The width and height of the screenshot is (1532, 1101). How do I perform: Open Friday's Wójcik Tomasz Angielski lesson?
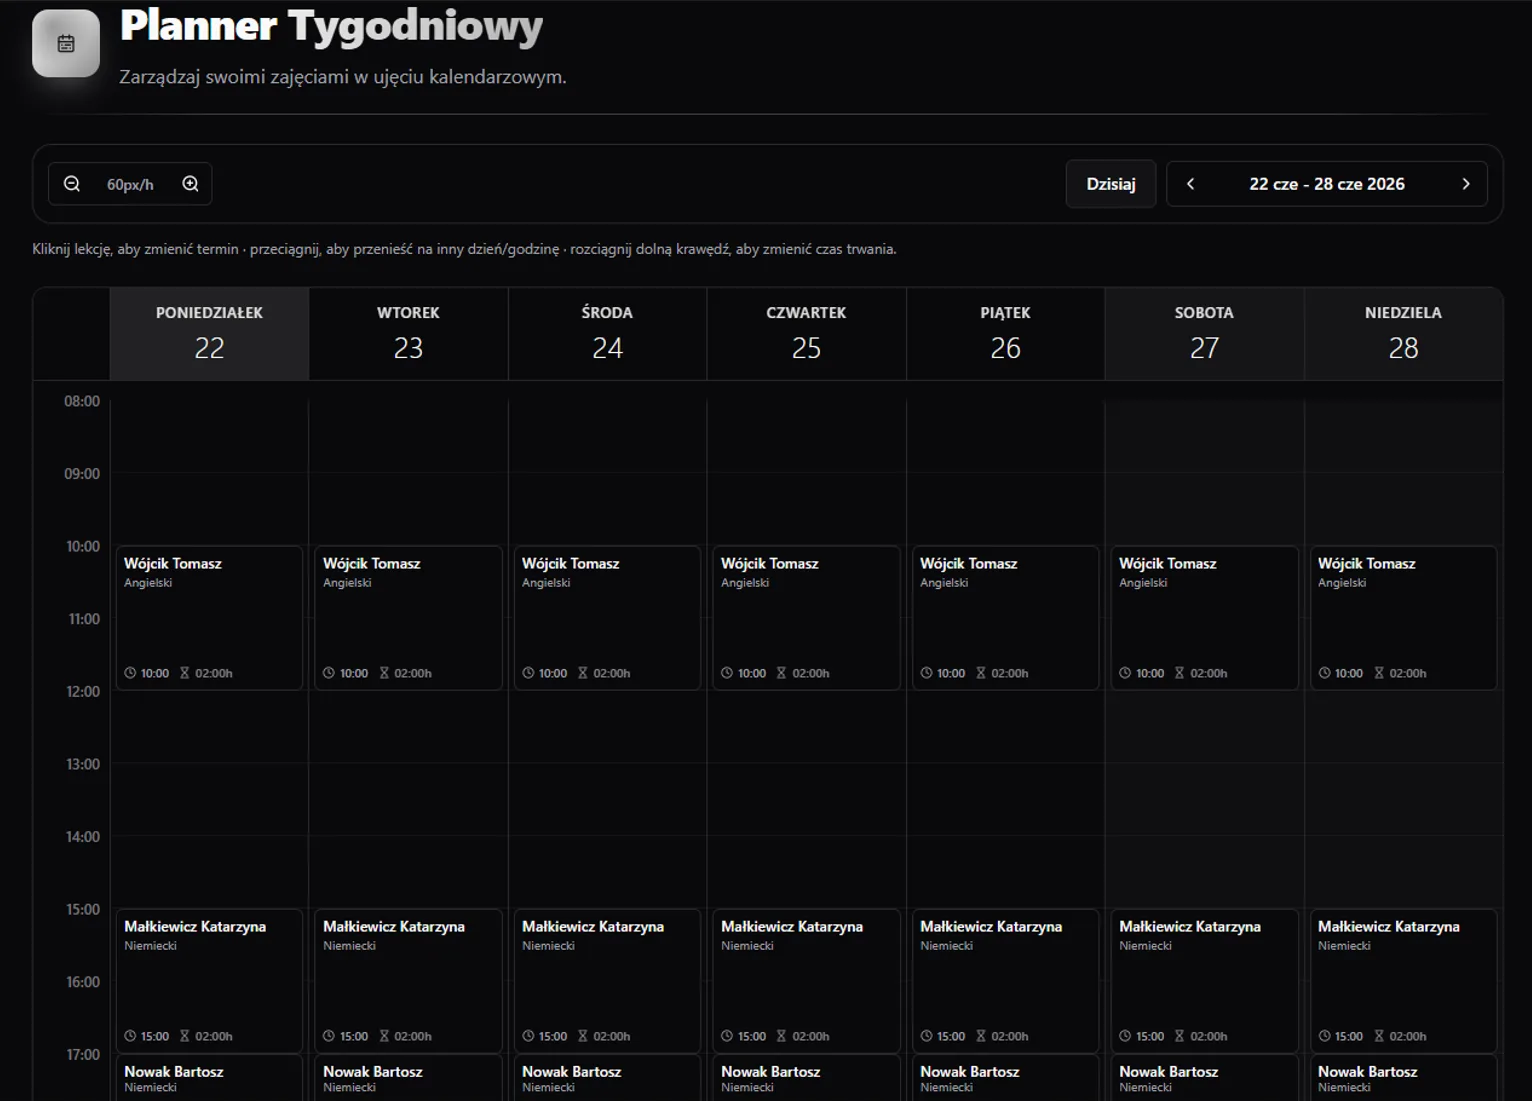click(1005, 618)
